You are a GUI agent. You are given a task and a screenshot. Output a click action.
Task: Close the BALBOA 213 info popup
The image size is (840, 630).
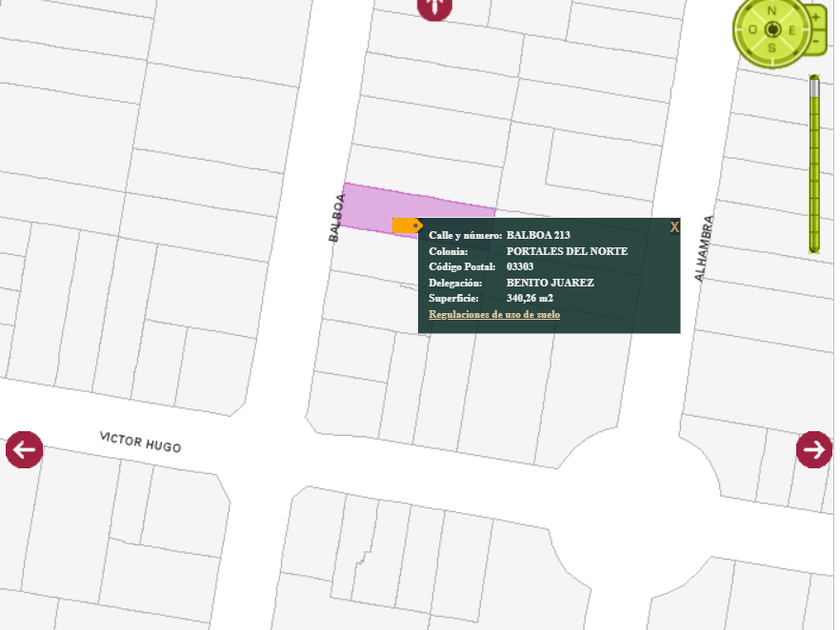[x=674, y=227]
